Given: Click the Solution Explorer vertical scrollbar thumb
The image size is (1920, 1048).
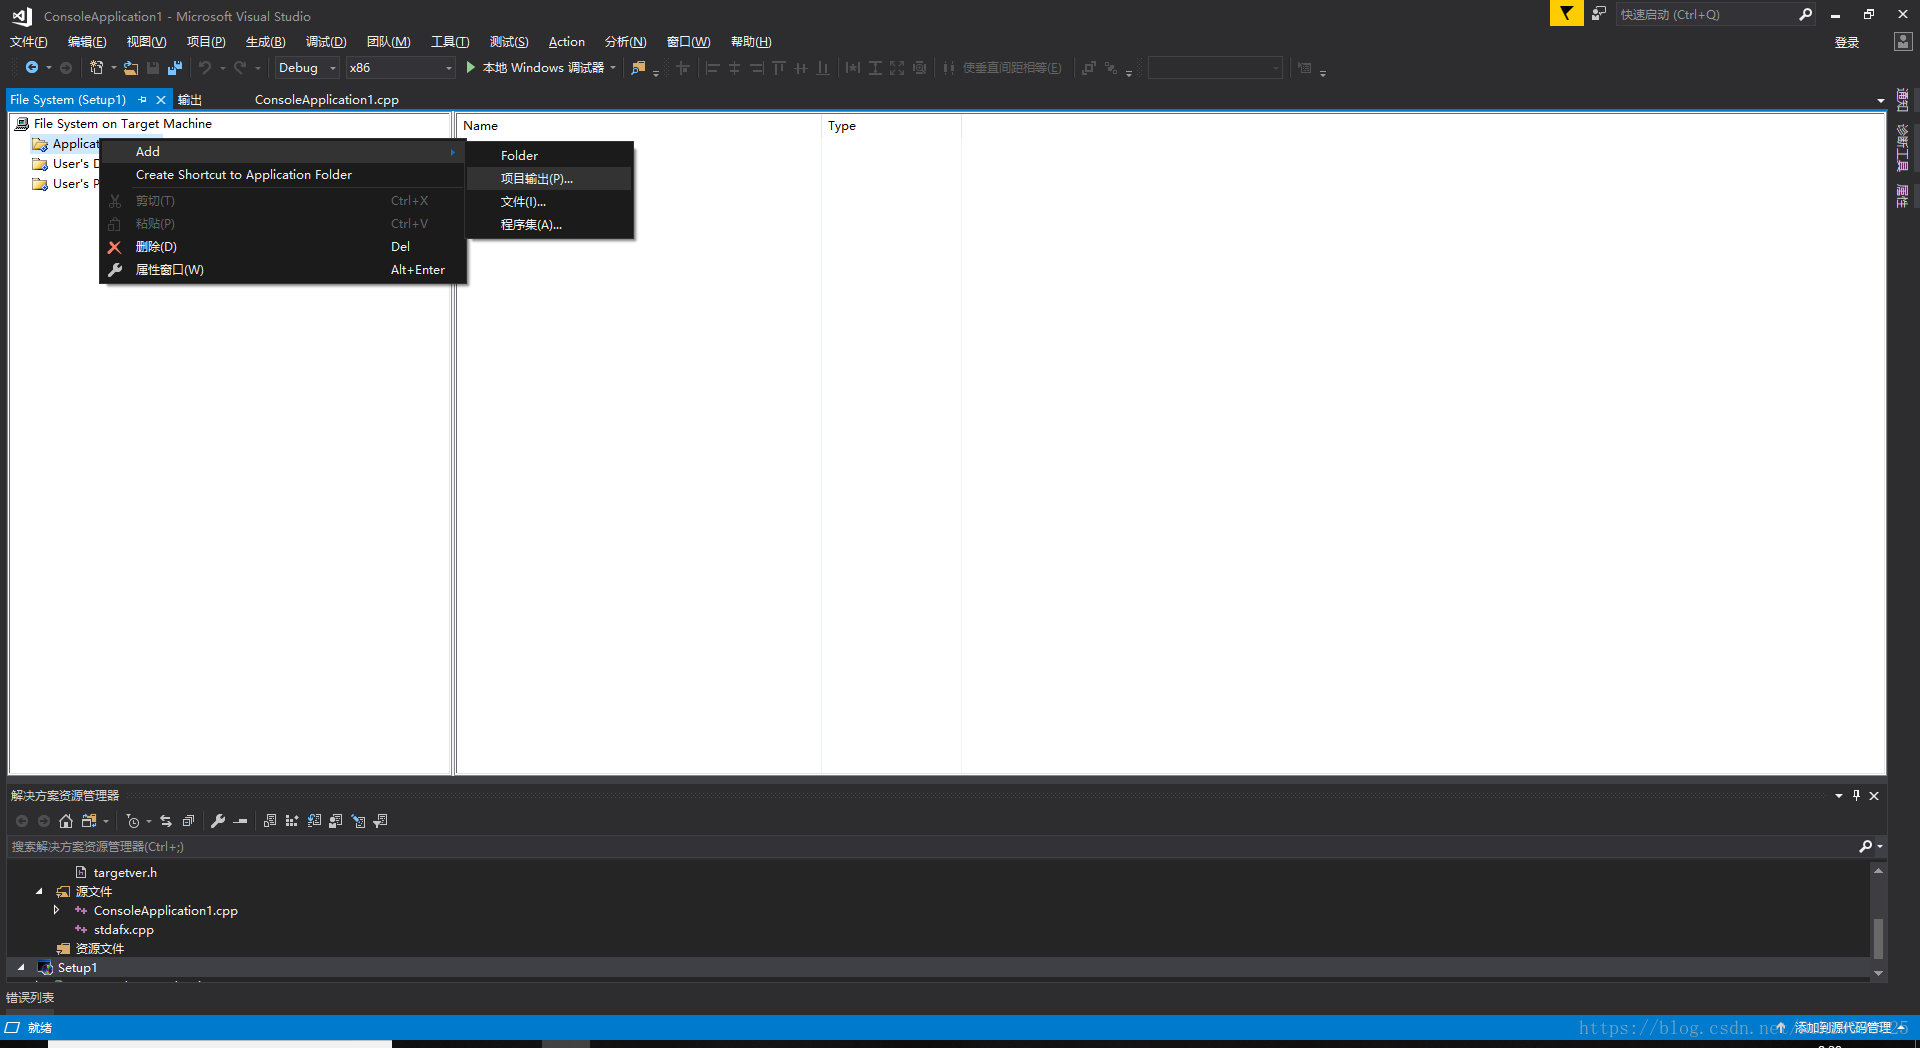Looking at the screenshot, I should (x=1878, y=938).
